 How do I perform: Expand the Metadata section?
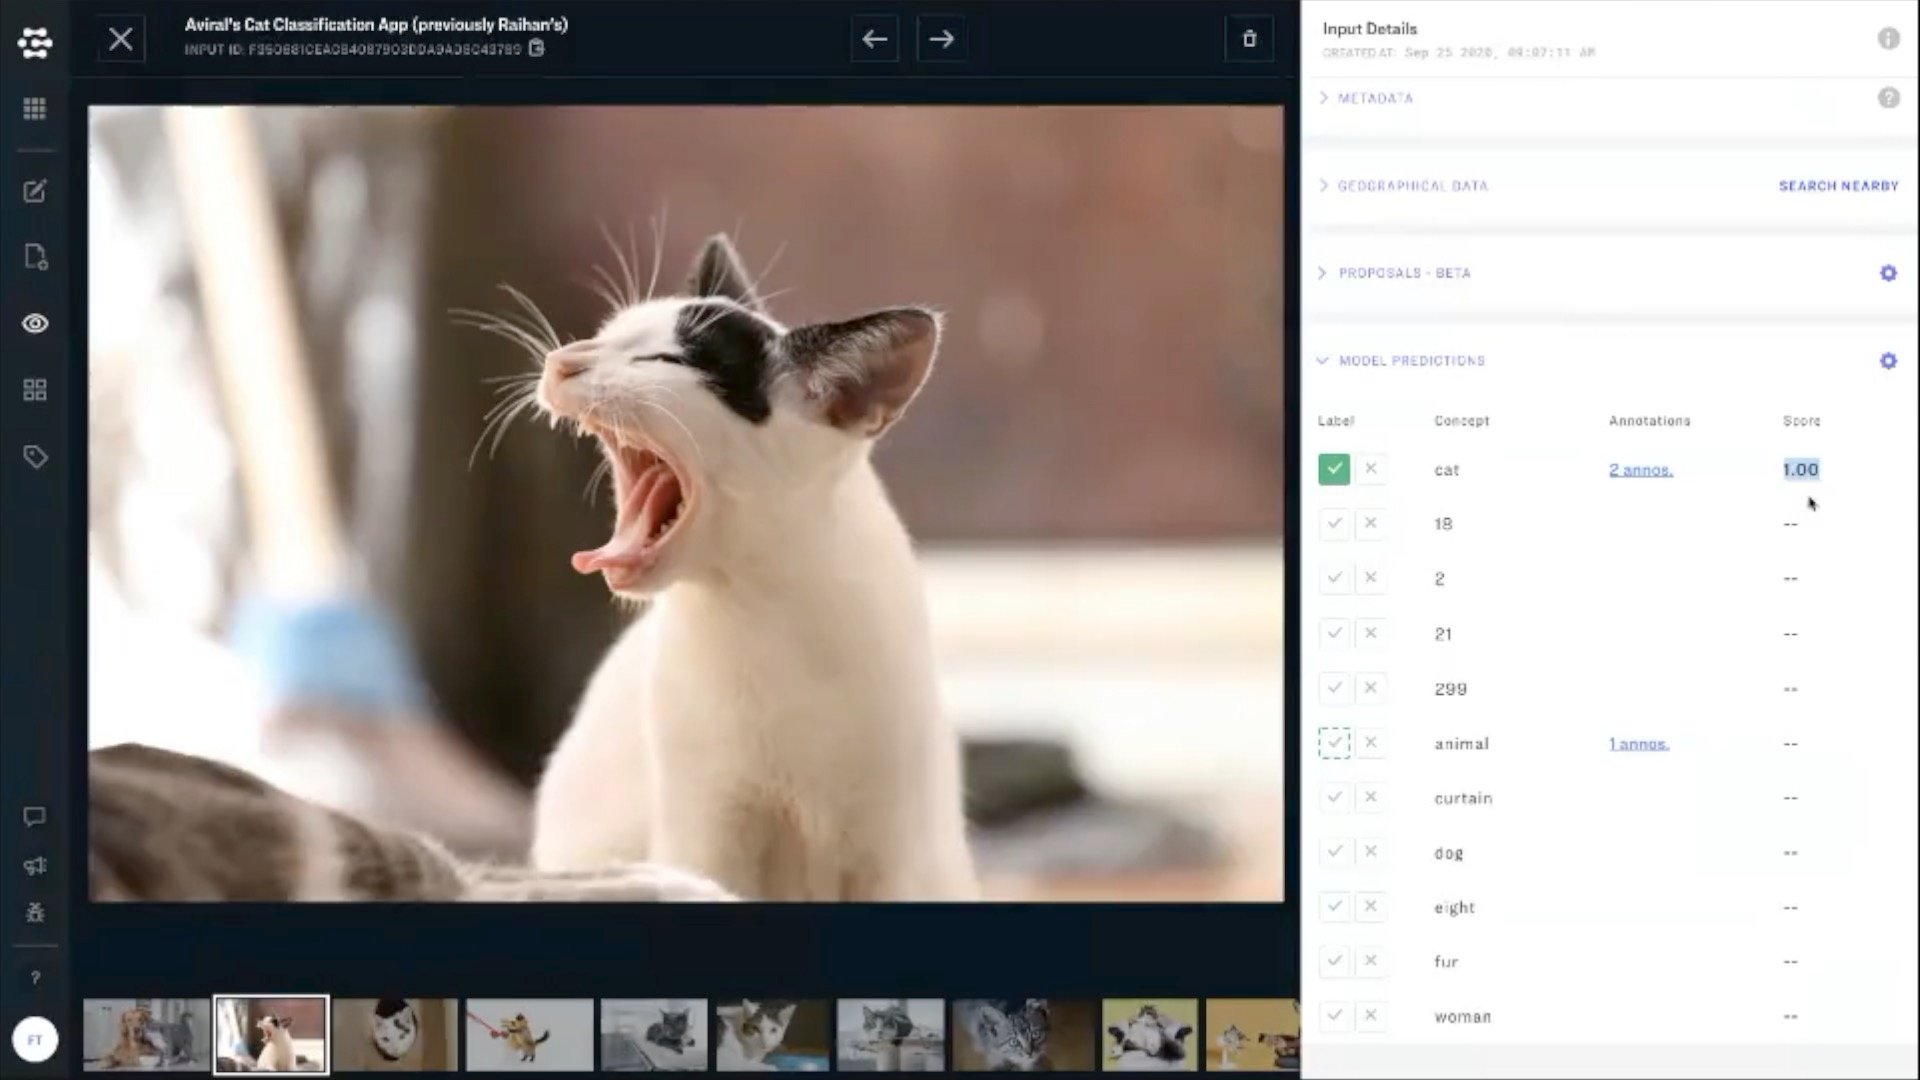(1374, 98)
